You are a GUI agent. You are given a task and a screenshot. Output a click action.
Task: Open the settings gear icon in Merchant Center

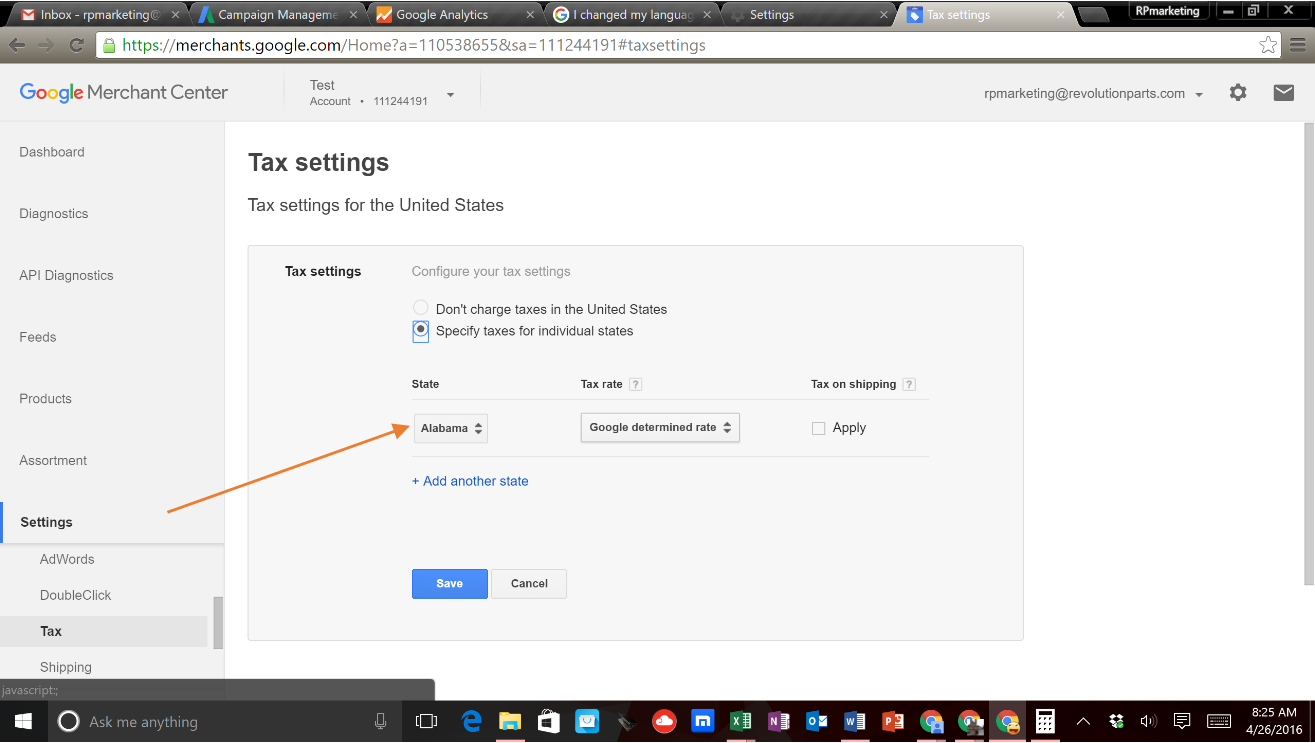tap(1238, 93)
